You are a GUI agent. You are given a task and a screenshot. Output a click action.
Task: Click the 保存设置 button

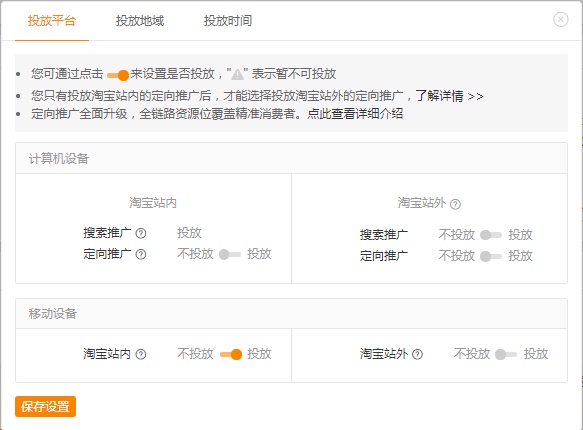[x=45, y=407]
